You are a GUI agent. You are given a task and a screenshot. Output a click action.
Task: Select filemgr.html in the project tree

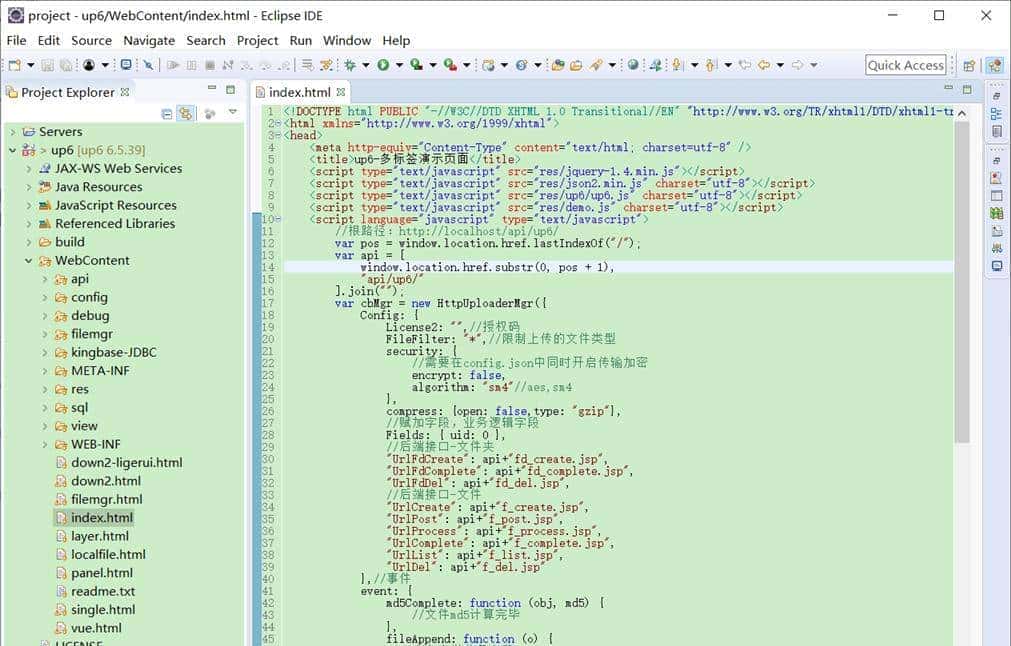[x=106, y=499]
